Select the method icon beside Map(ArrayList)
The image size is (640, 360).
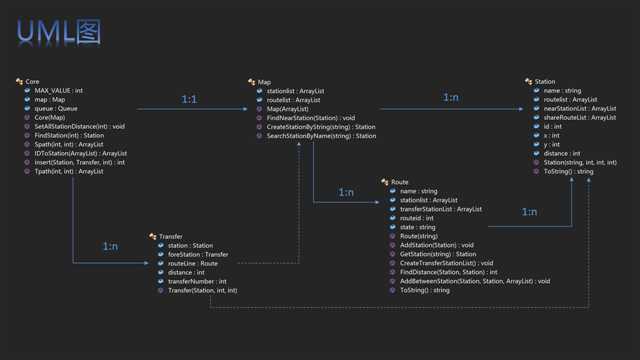pyautogui.click(x=259, y=109)
